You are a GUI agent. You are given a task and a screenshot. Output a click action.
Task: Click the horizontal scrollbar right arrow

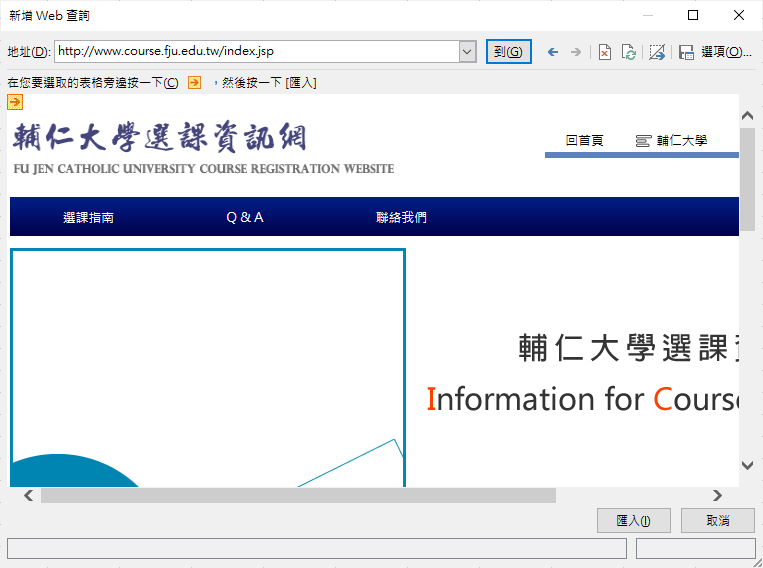pyautogui.click(x=717, y=495)
